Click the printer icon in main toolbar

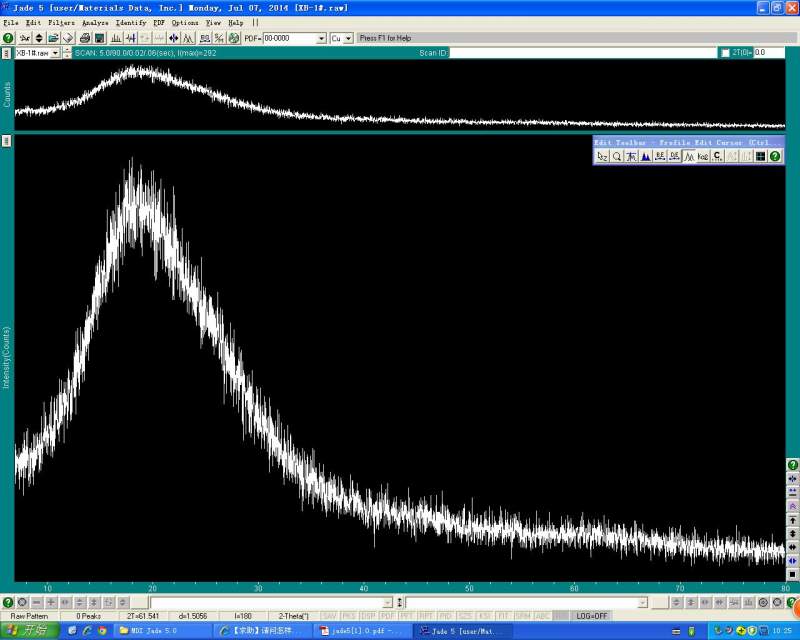click(x=85, y=38)
